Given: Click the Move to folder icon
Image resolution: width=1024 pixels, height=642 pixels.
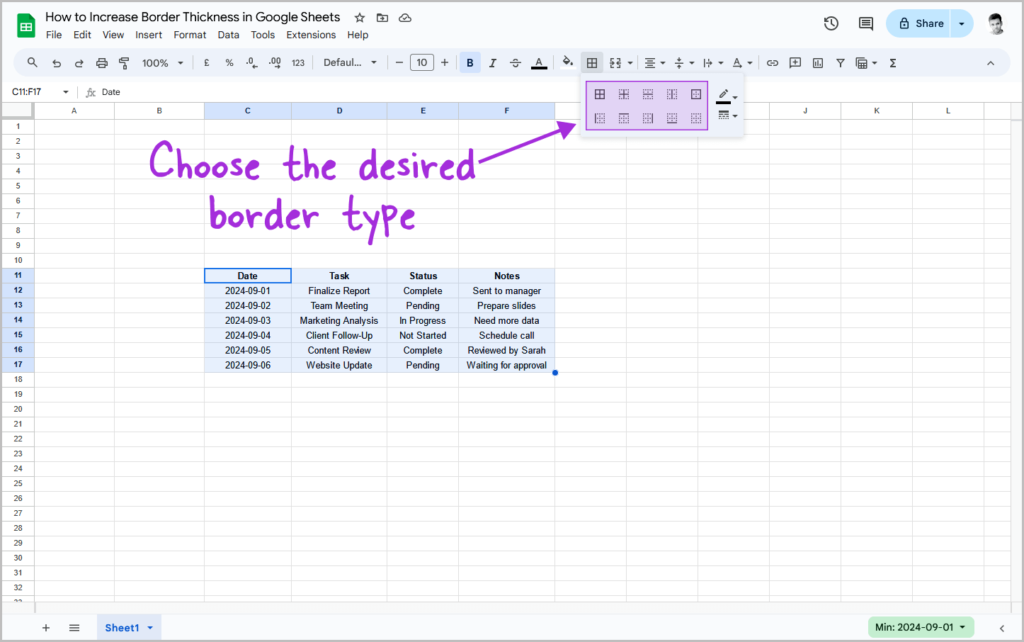Looking at the screenshot, I should pos(382,18).
